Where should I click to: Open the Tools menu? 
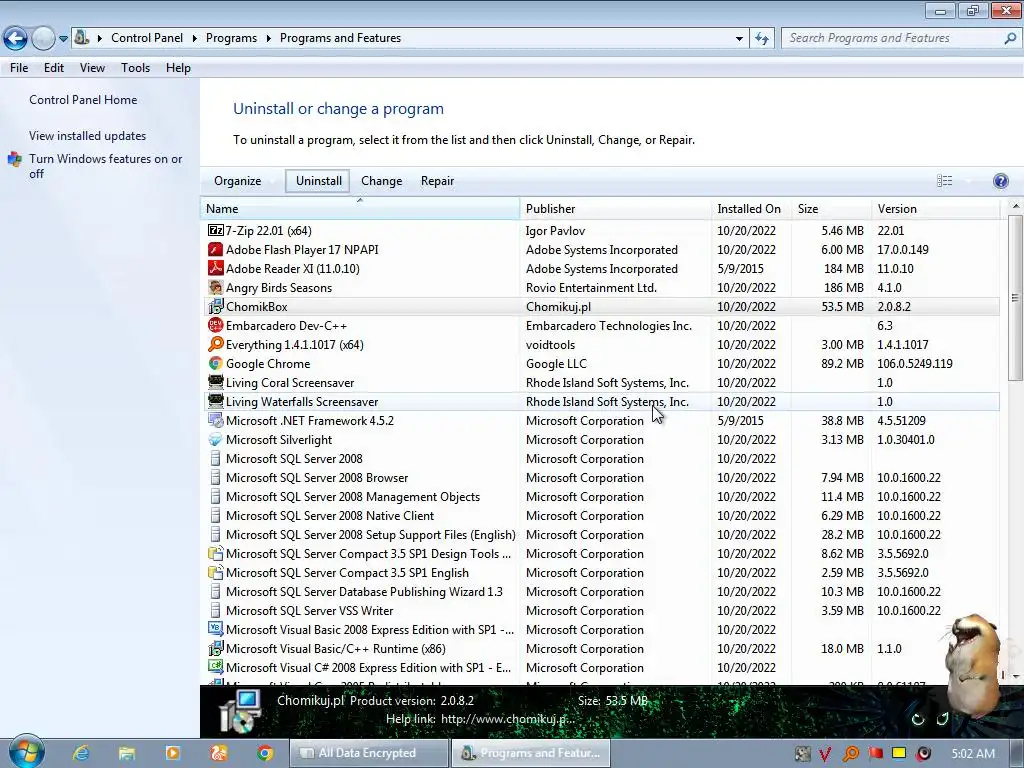(135, 68)
